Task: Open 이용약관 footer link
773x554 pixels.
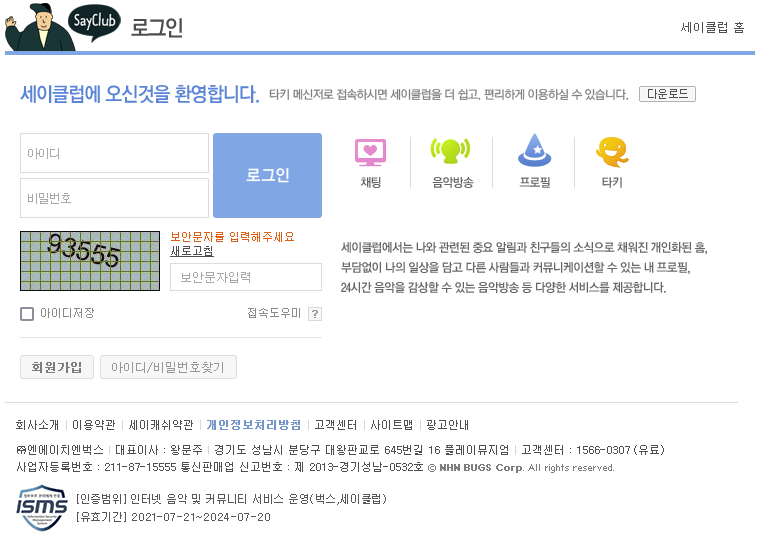Action: coord(94,425)
